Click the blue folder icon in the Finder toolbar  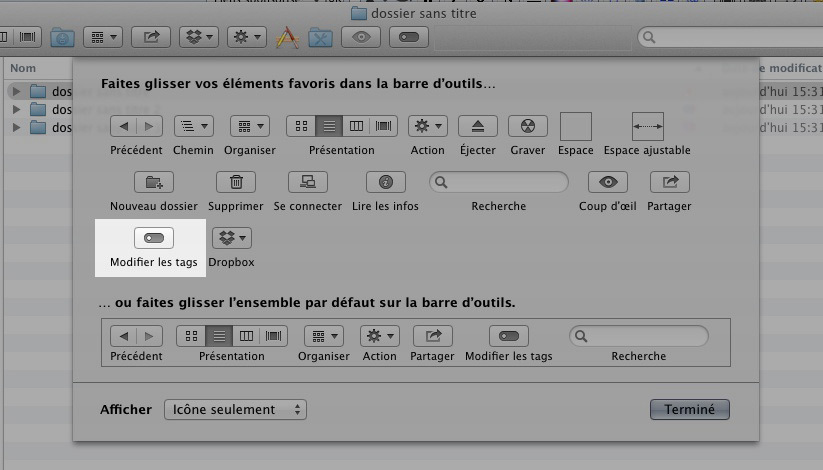(x=62, y=37)
